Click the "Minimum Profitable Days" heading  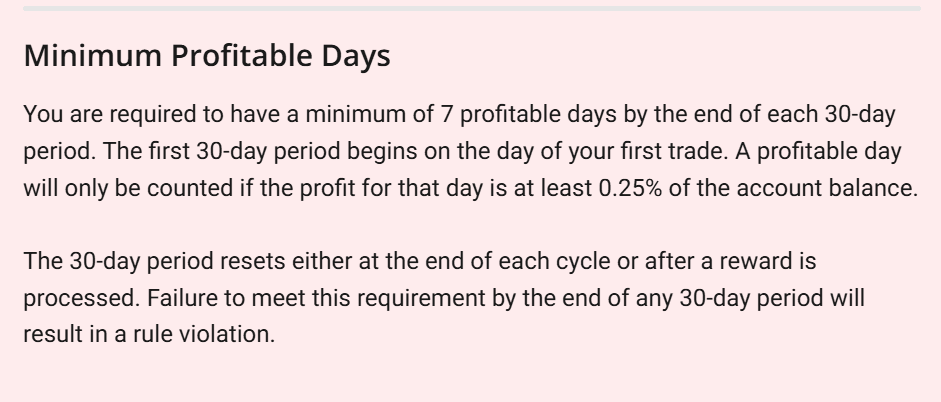pos(206,56)
